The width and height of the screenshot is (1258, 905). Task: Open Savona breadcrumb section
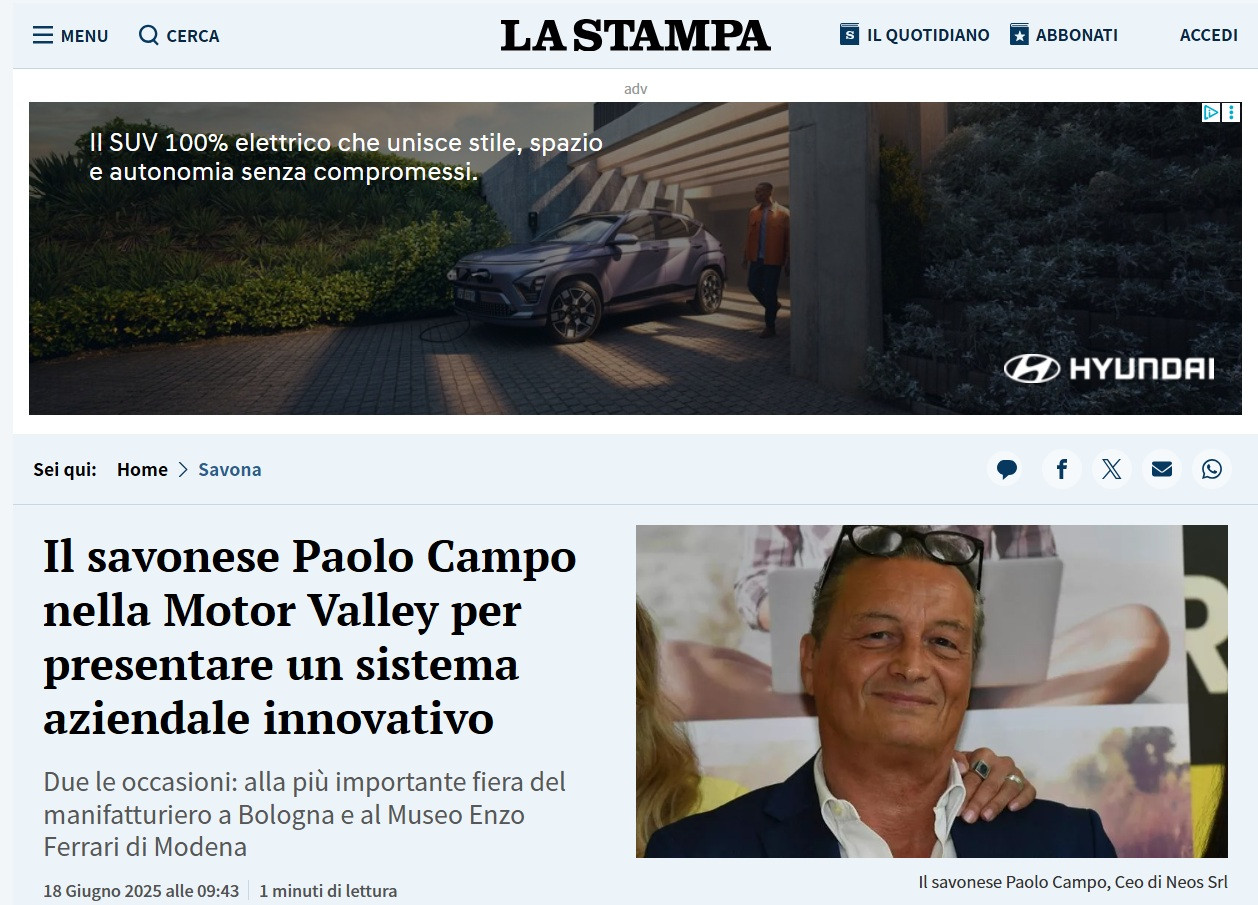click(230, 469)
